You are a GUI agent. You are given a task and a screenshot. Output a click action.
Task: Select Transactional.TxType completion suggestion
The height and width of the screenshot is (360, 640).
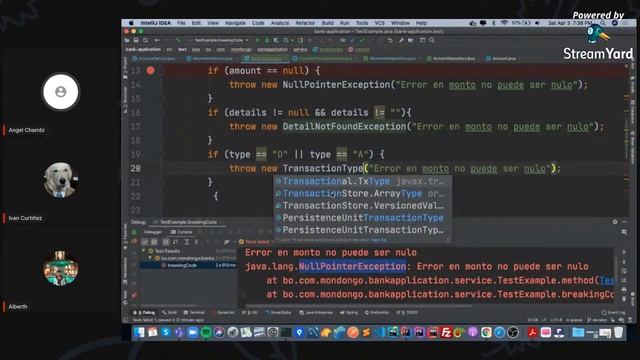362,181
